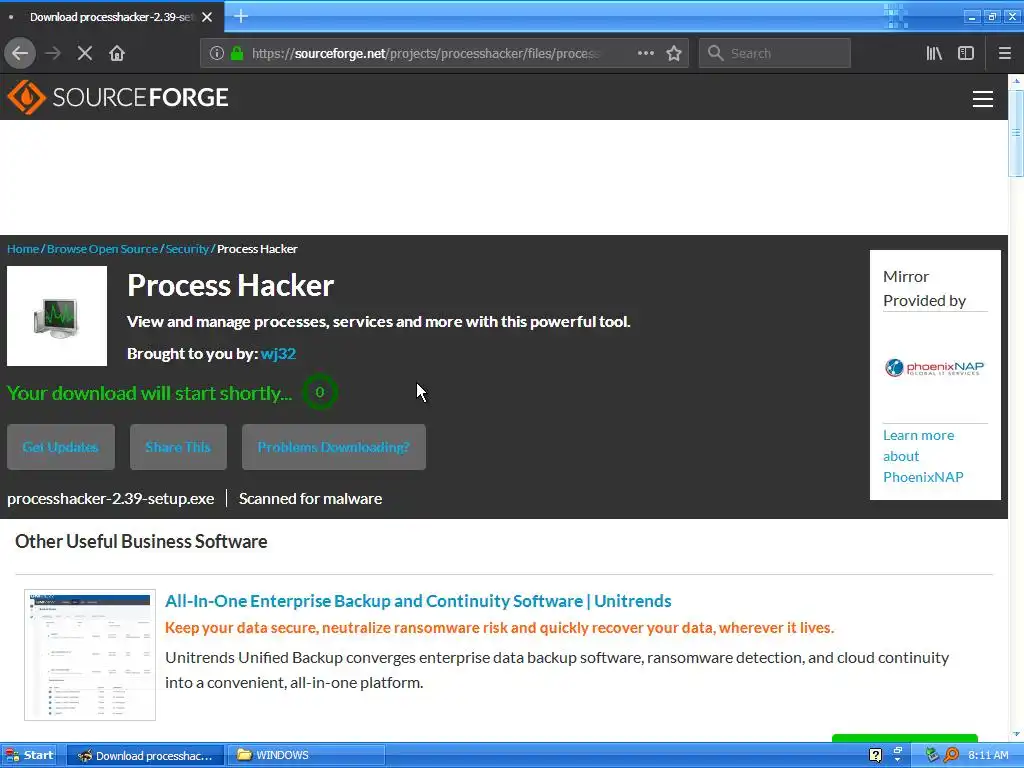
Task: Switch to WINDOWS folder taskbar button
Action: [x=306, y=756]
